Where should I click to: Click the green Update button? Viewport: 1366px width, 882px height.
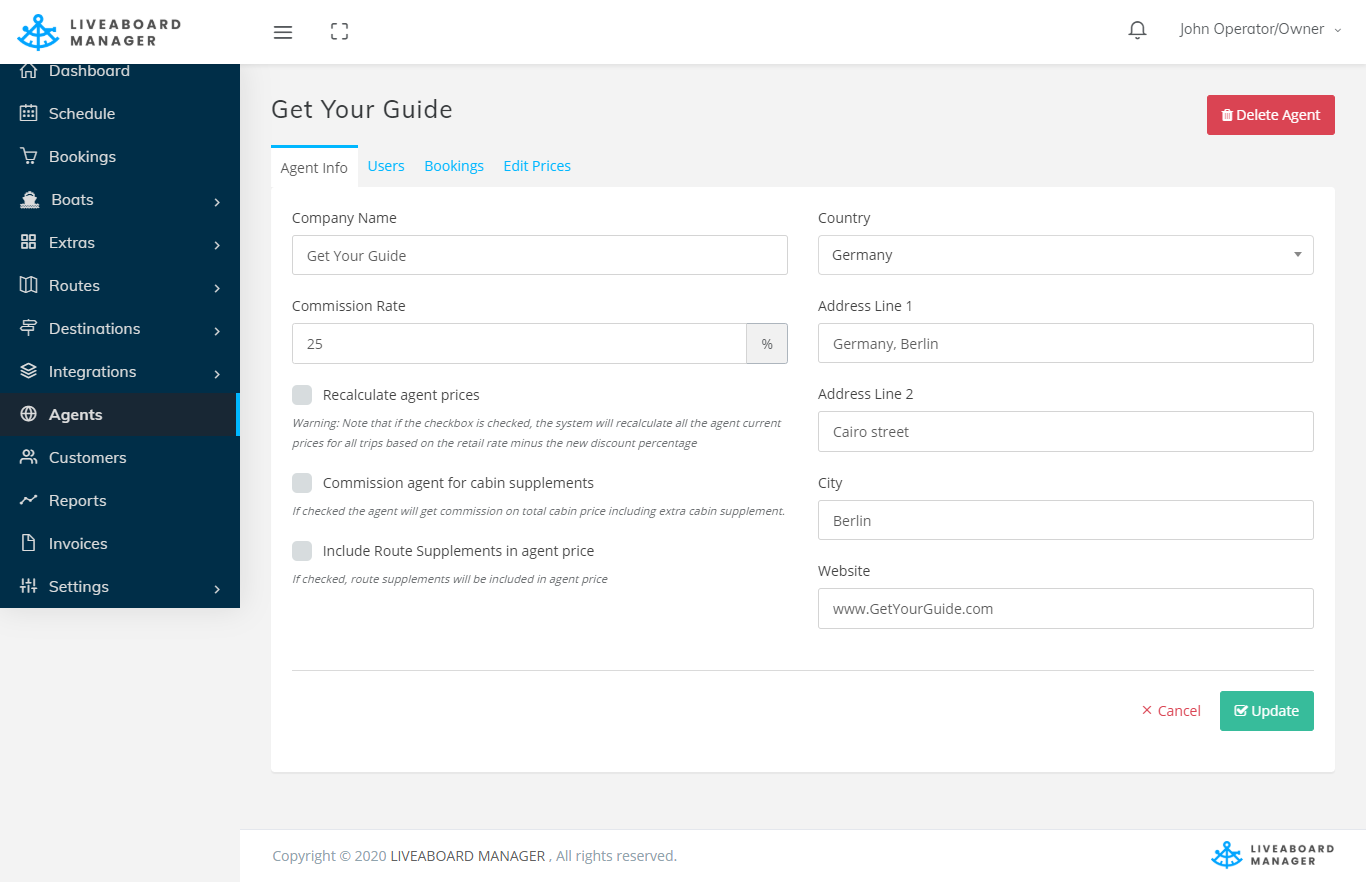(x=1266, y=711)
